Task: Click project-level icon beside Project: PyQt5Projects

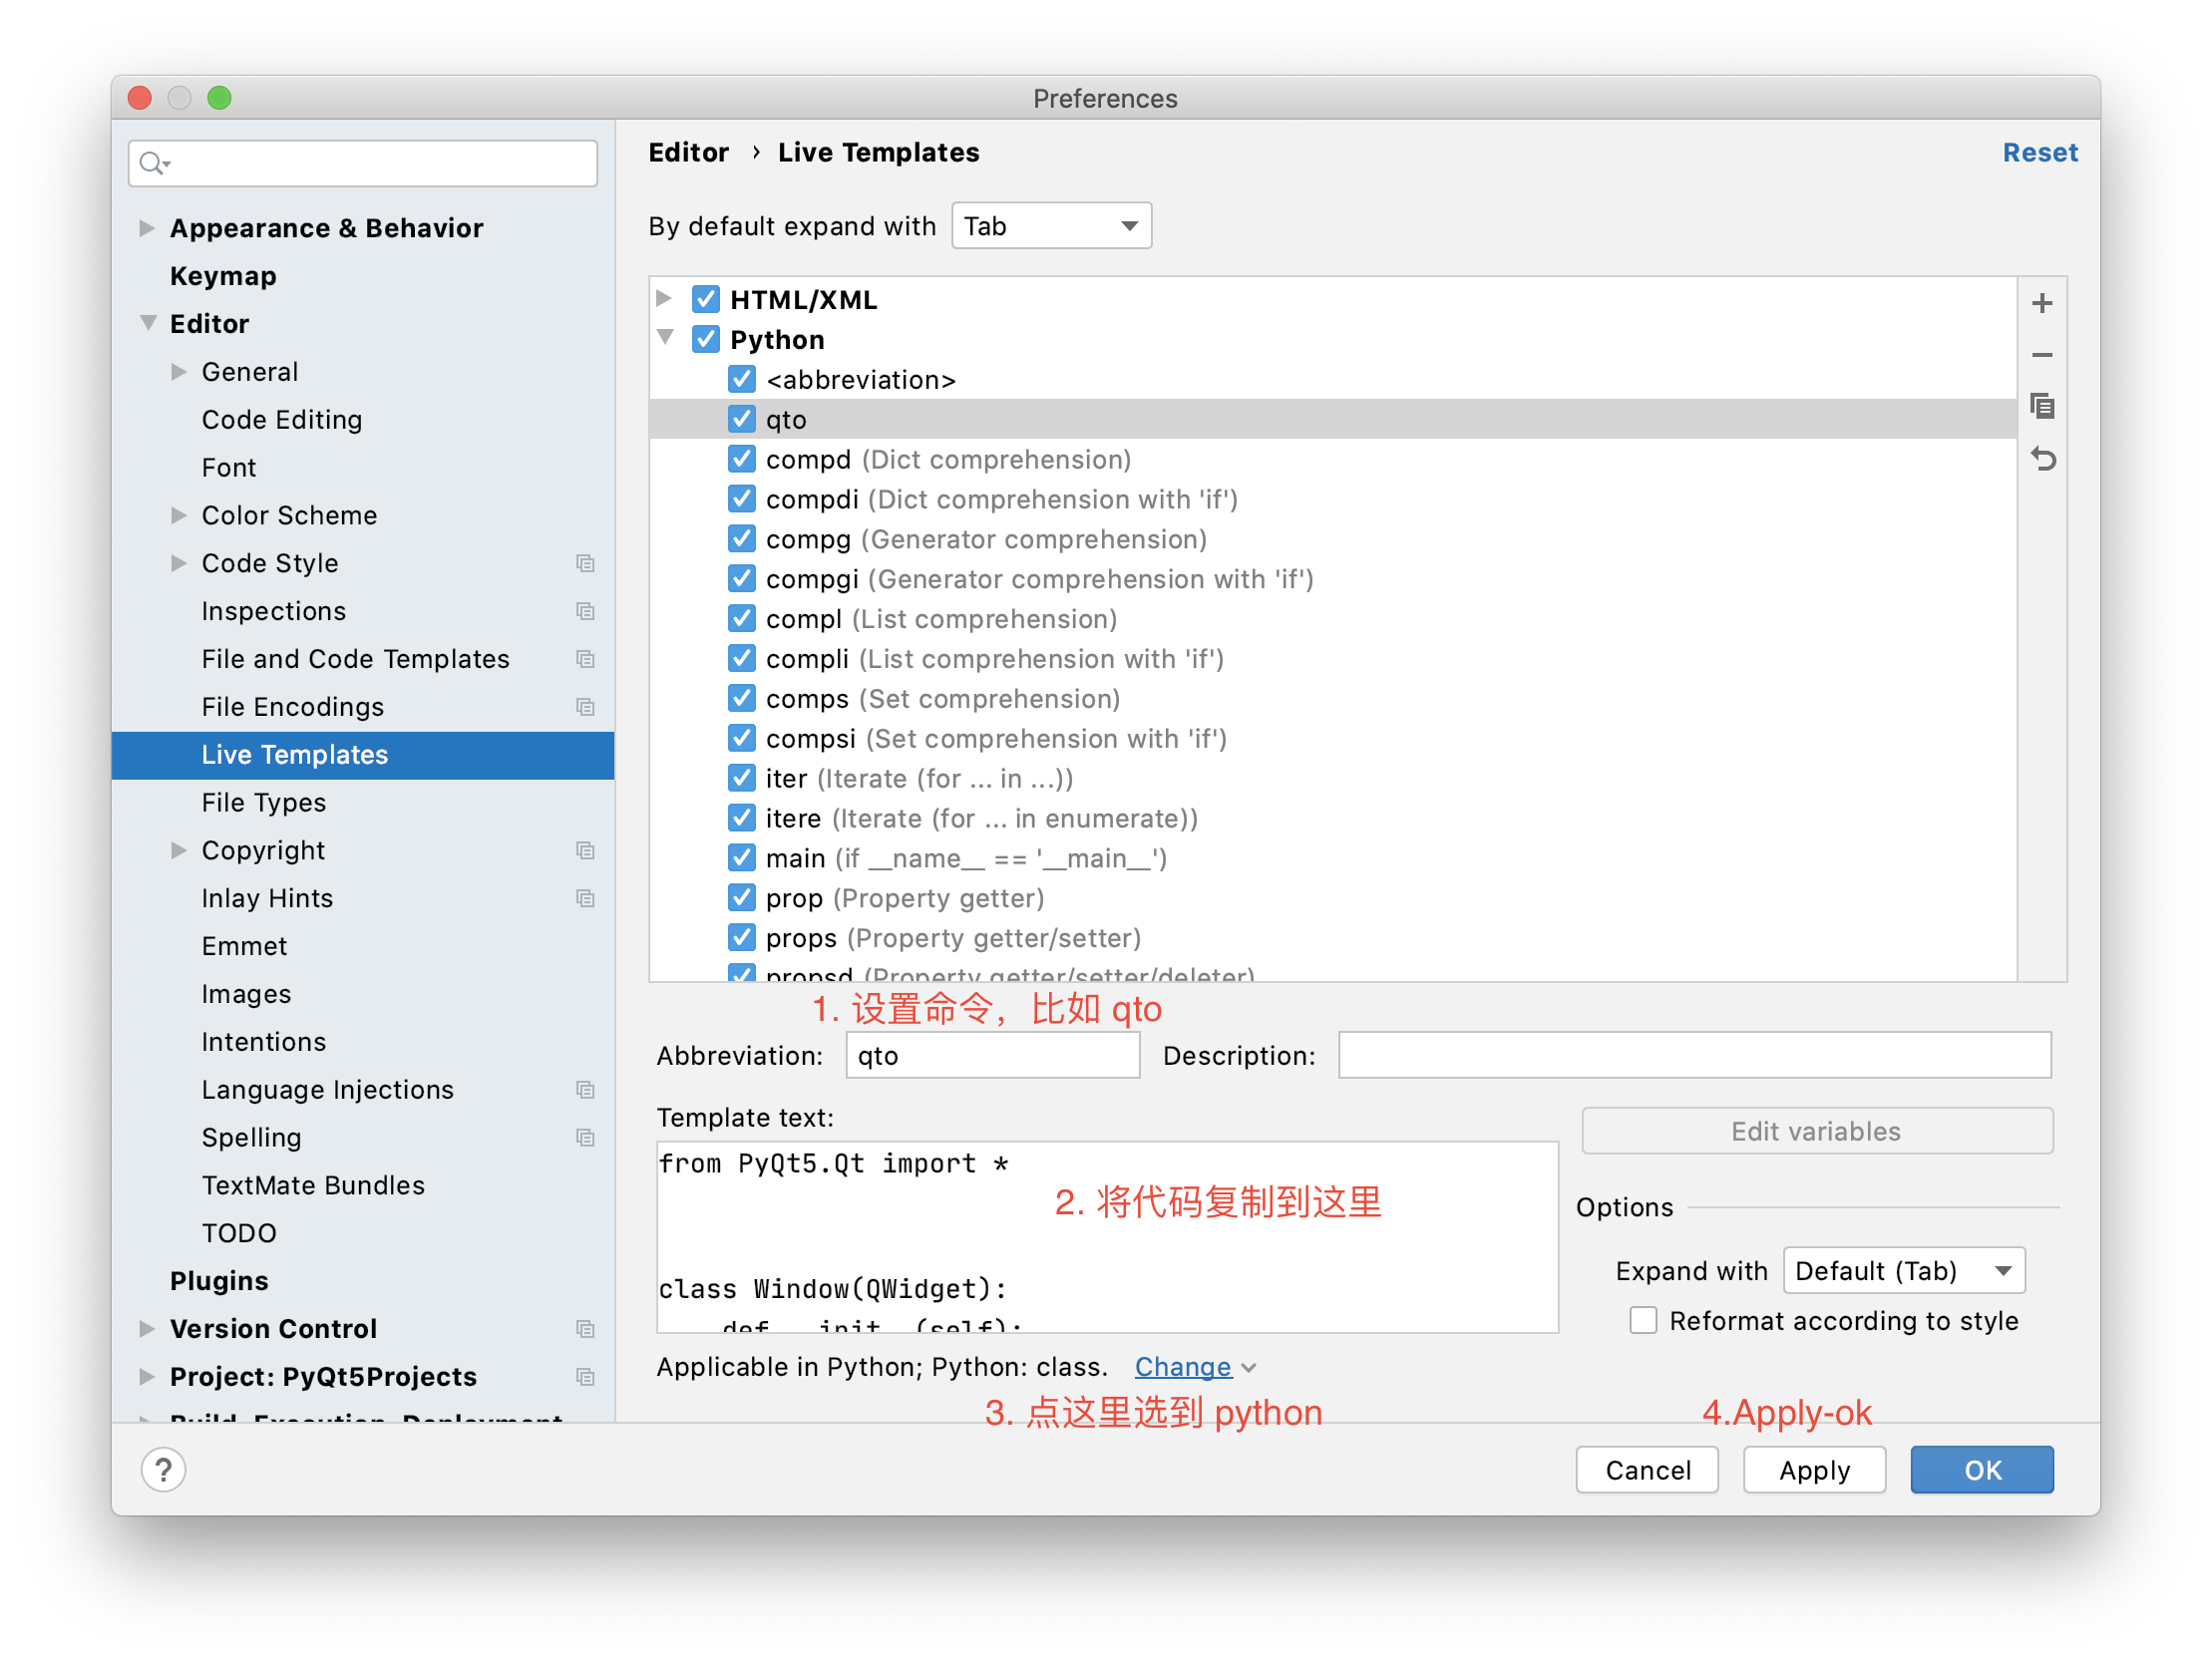Action: point(585,1377)
